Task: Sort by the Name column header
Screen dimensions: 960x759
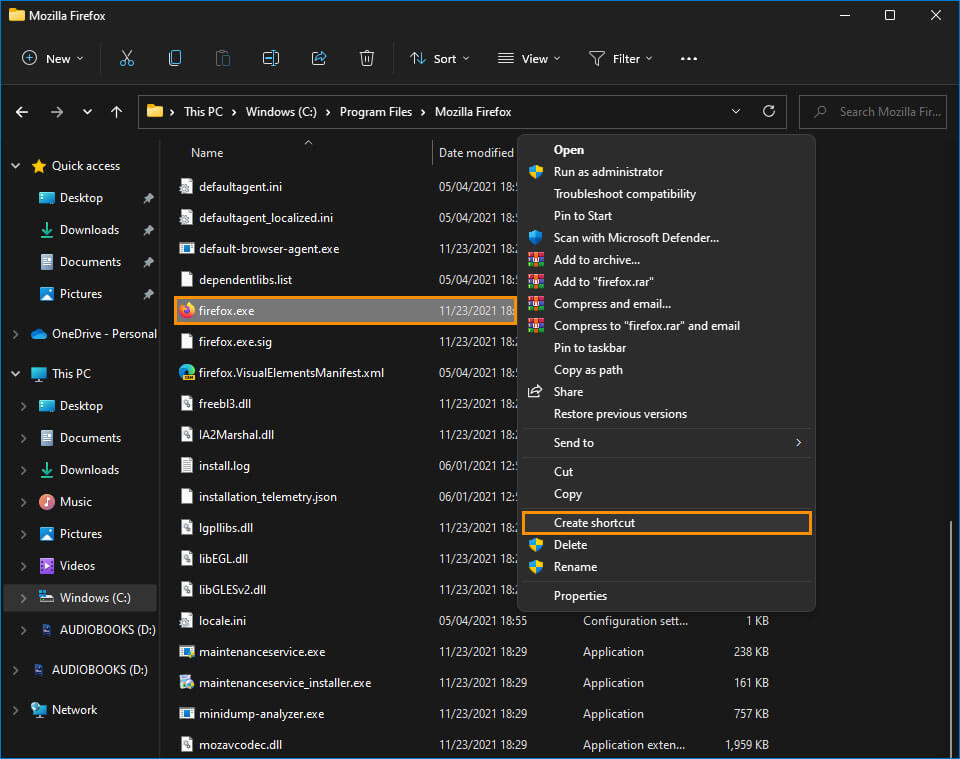Action: (x=207, y=153)
